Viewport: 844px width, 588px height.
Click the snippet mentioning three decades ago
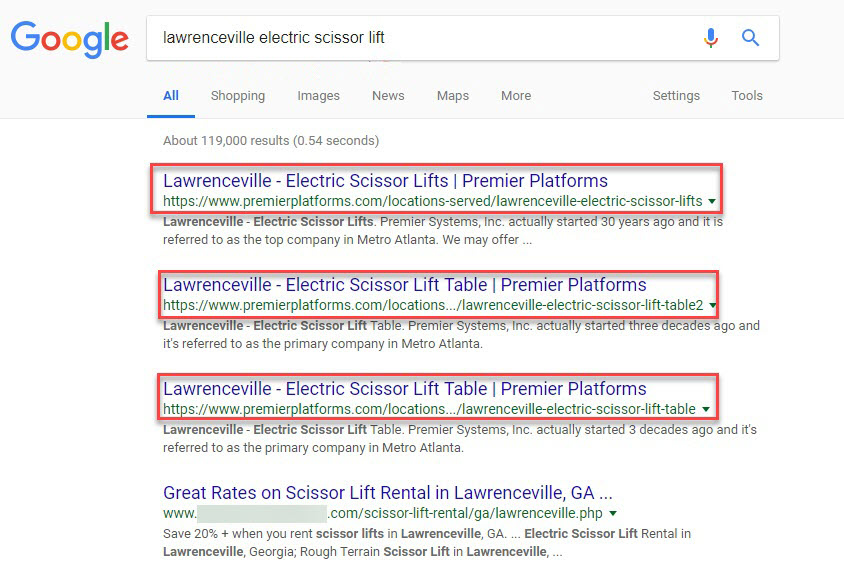461,334
